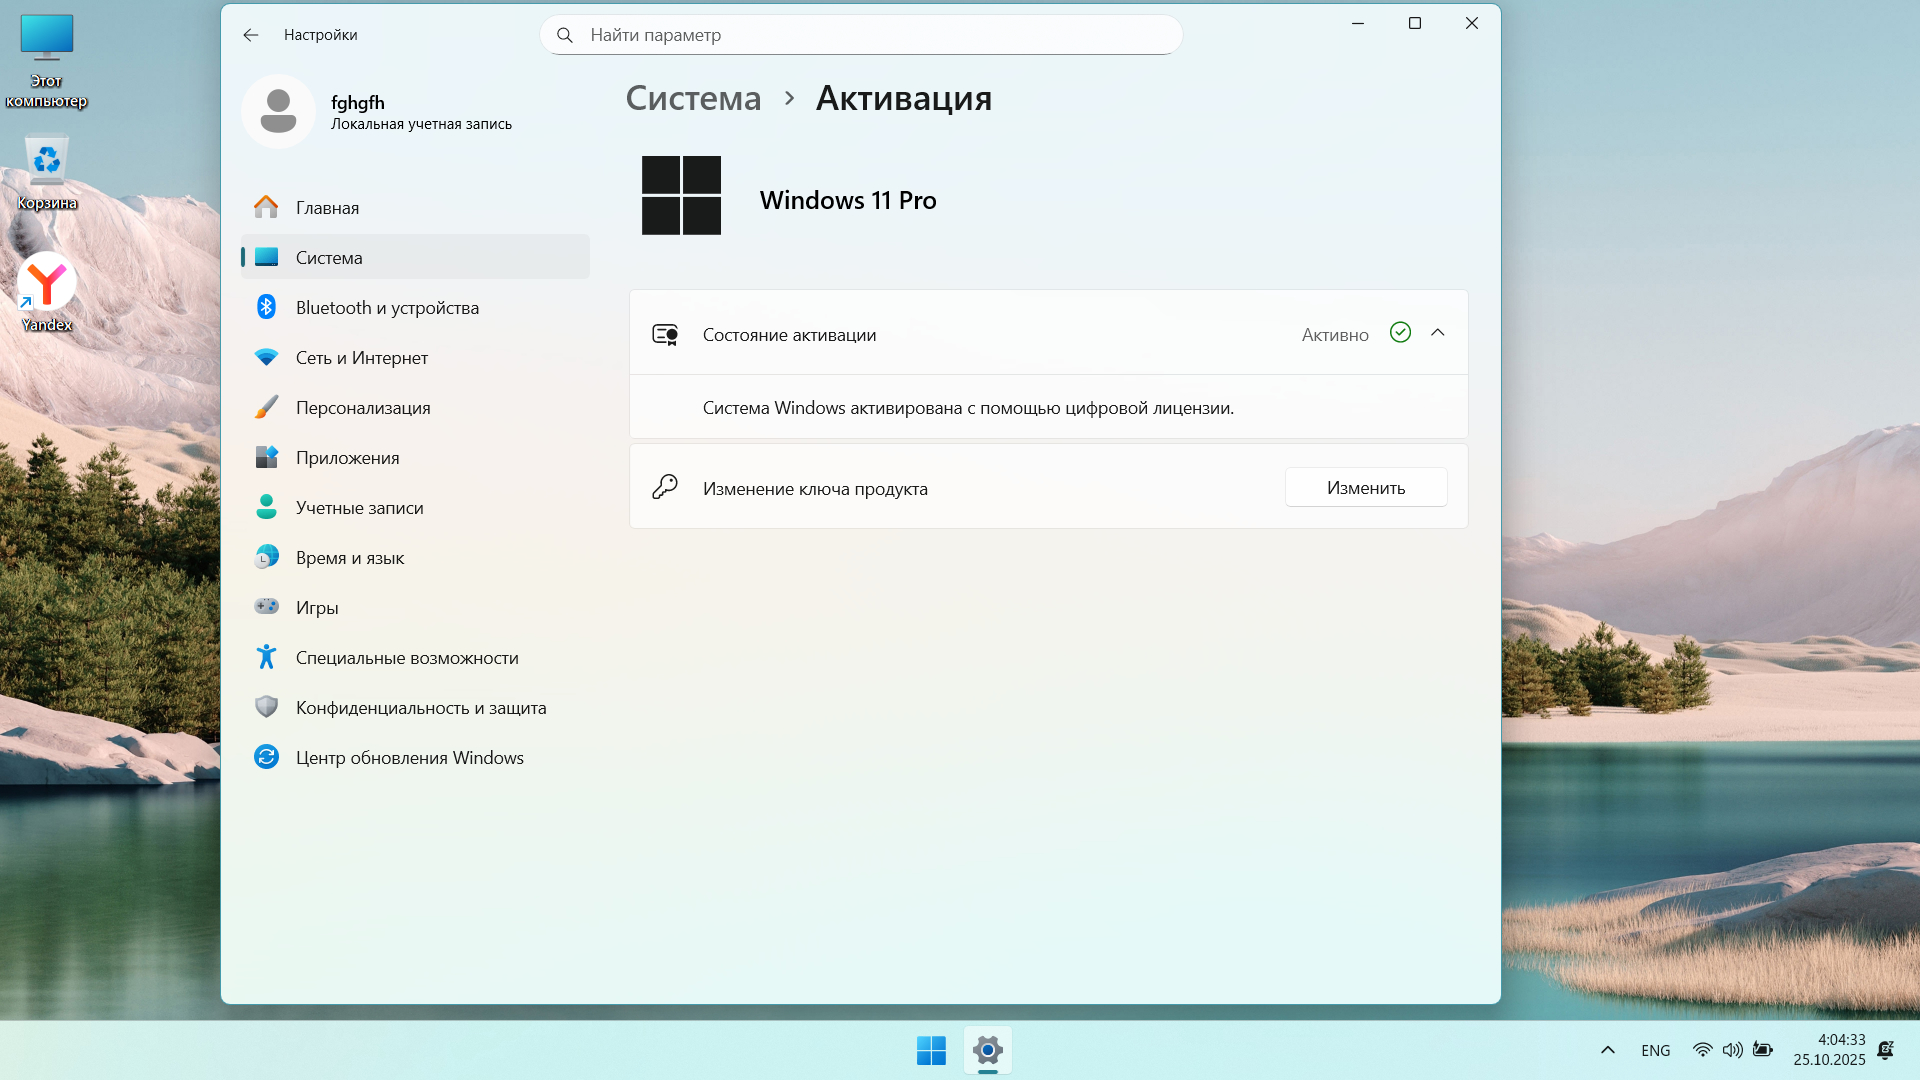Open Приложения section icon
Image resolution: width=1920 pixels, height=1080 pixels.
[x=266, y=457]
